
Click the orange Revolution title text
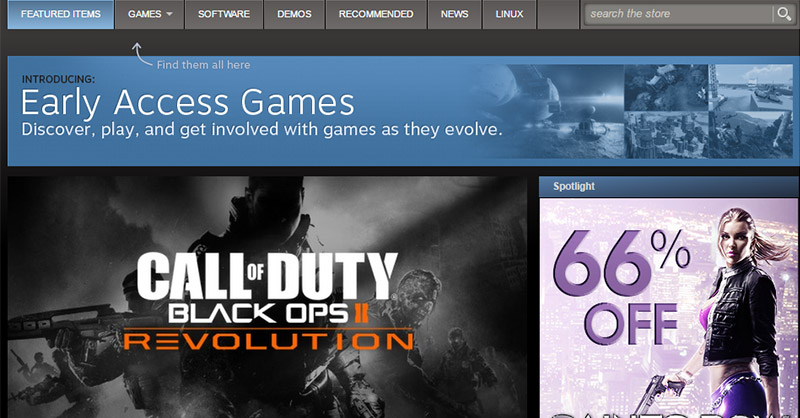(267, 340)
